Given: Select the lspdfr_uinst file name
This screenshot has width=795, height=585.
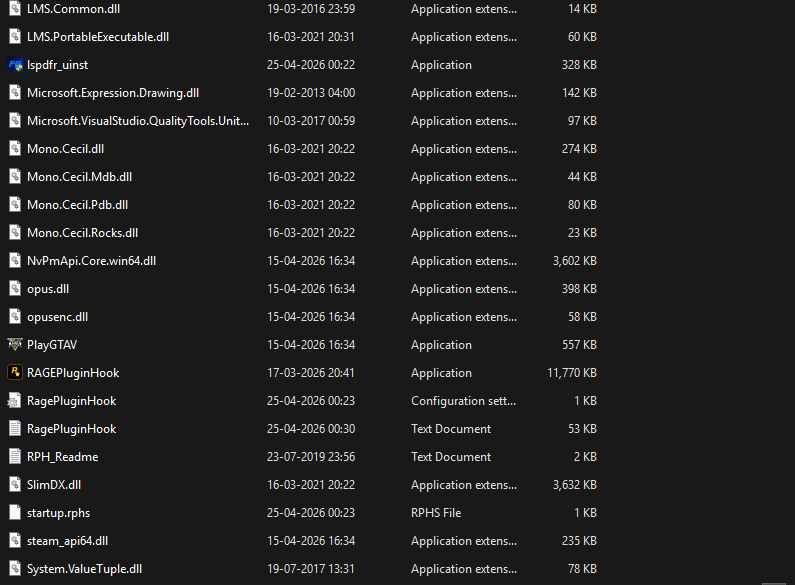Looking at the screenshot, I should click(57, 65).
